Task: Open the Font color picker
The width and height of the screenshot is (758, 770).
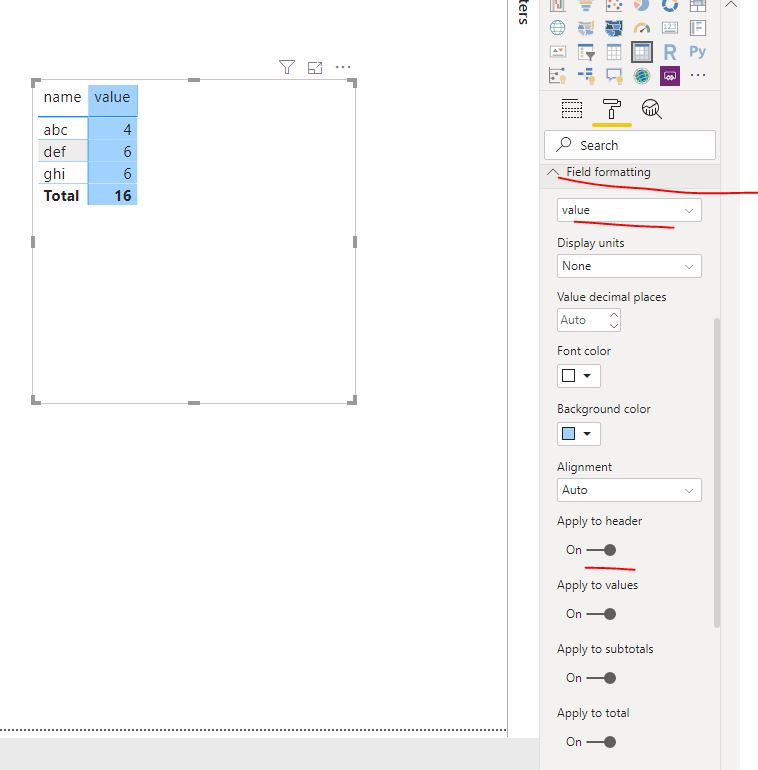Action: tap(579, 376)
